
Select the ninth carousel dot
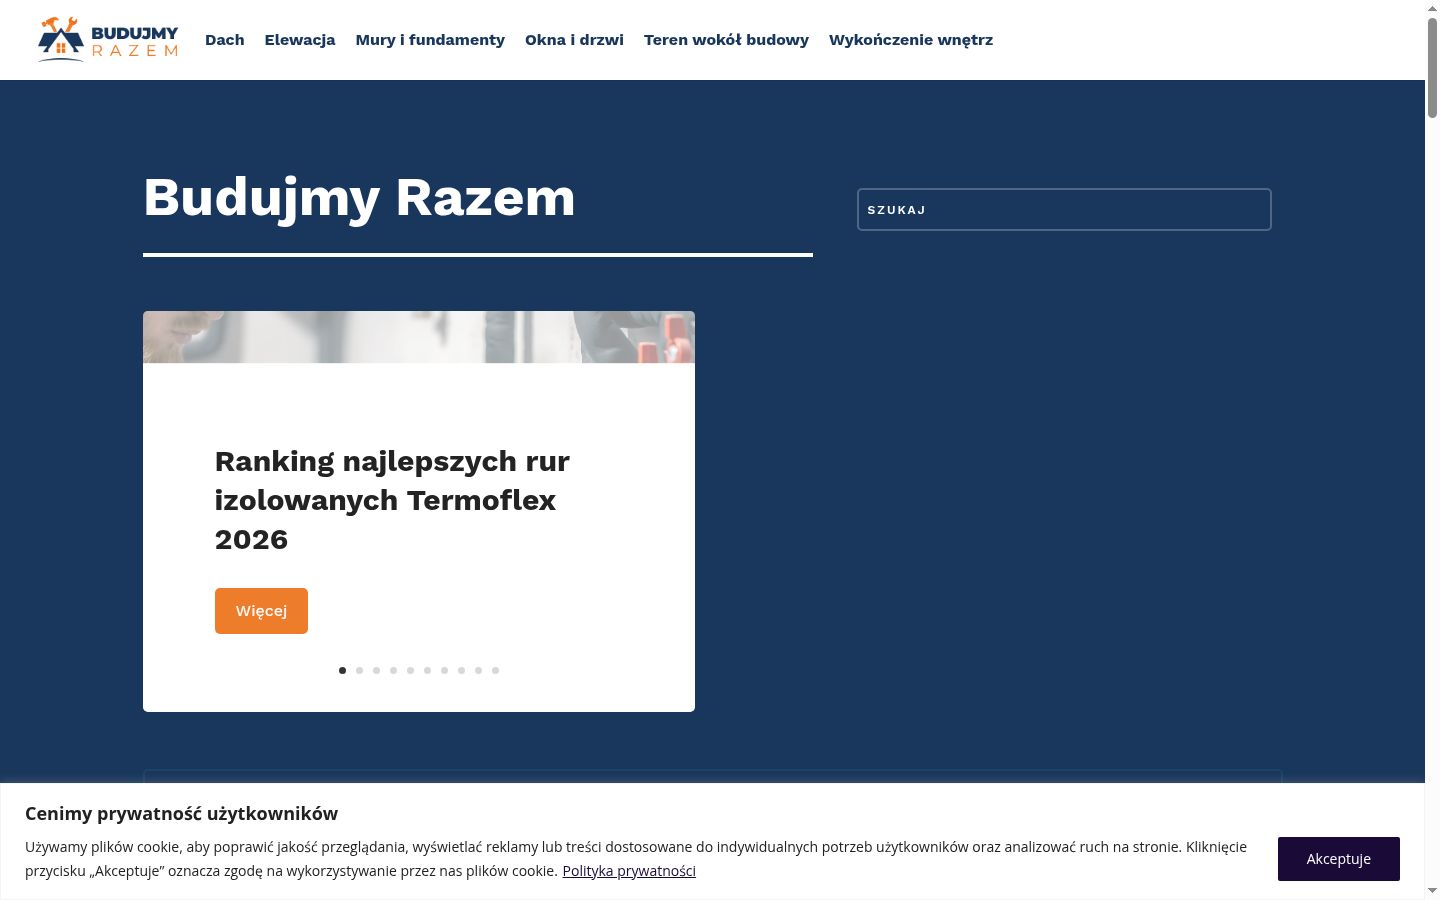tap(478, 670)
